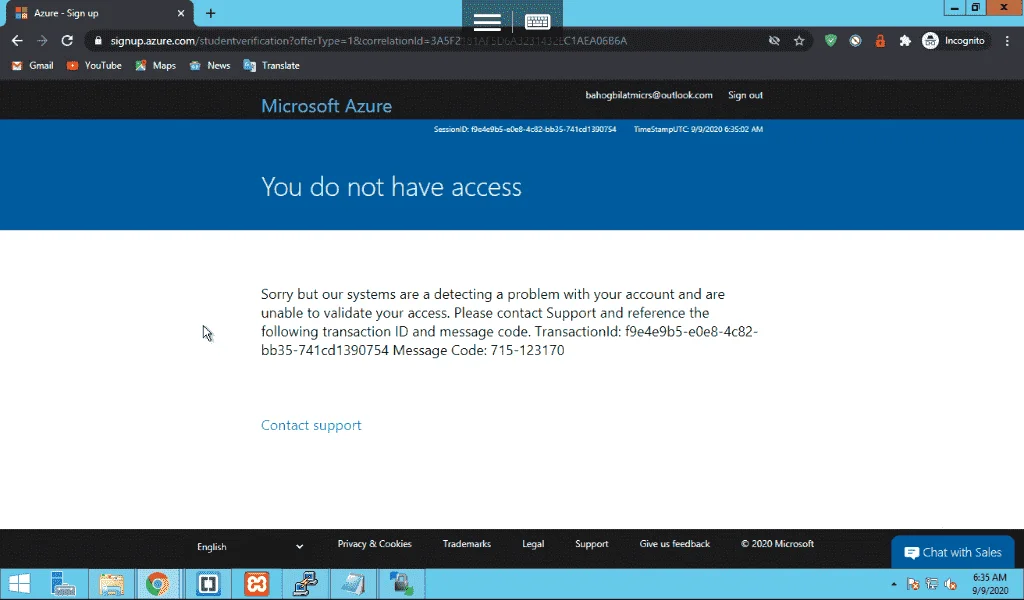Reload the Azure sign up page
Screen dimensions: 1024x600
[67, 40]
